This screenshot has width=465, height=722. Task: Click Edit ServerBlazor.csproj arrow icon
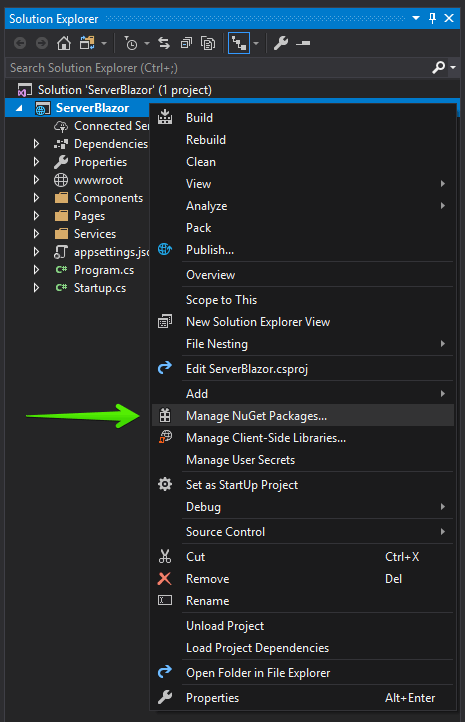(x=165, y=367)
